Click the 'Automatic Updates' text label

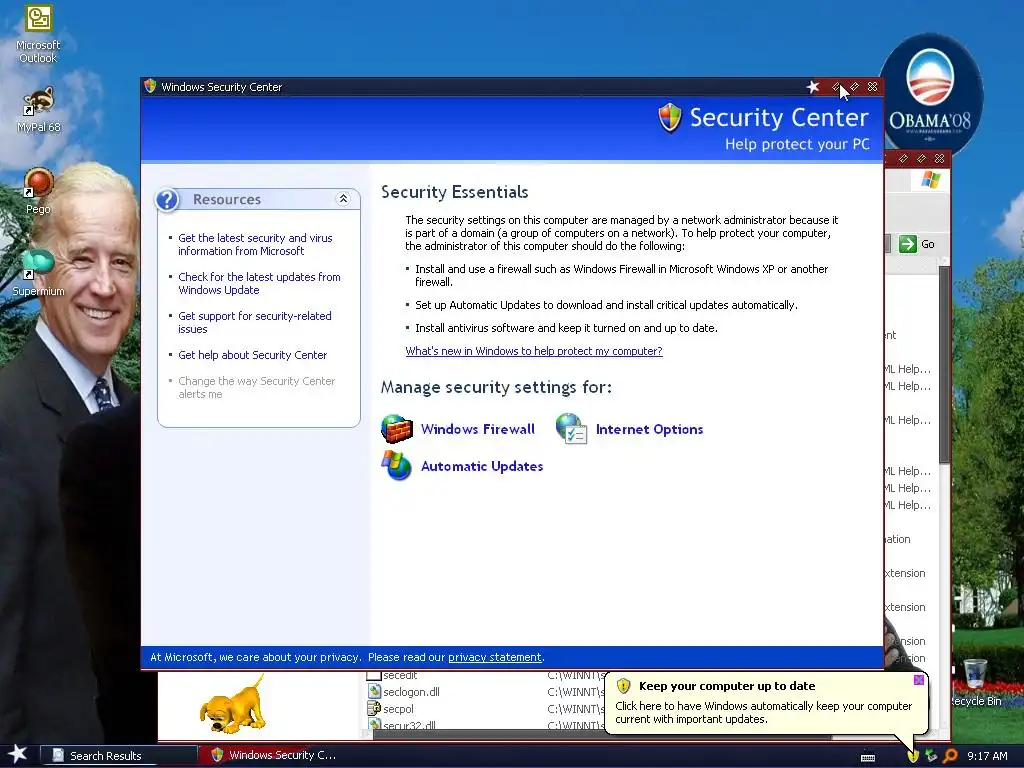pyautogui.click(x=482, y=466)
